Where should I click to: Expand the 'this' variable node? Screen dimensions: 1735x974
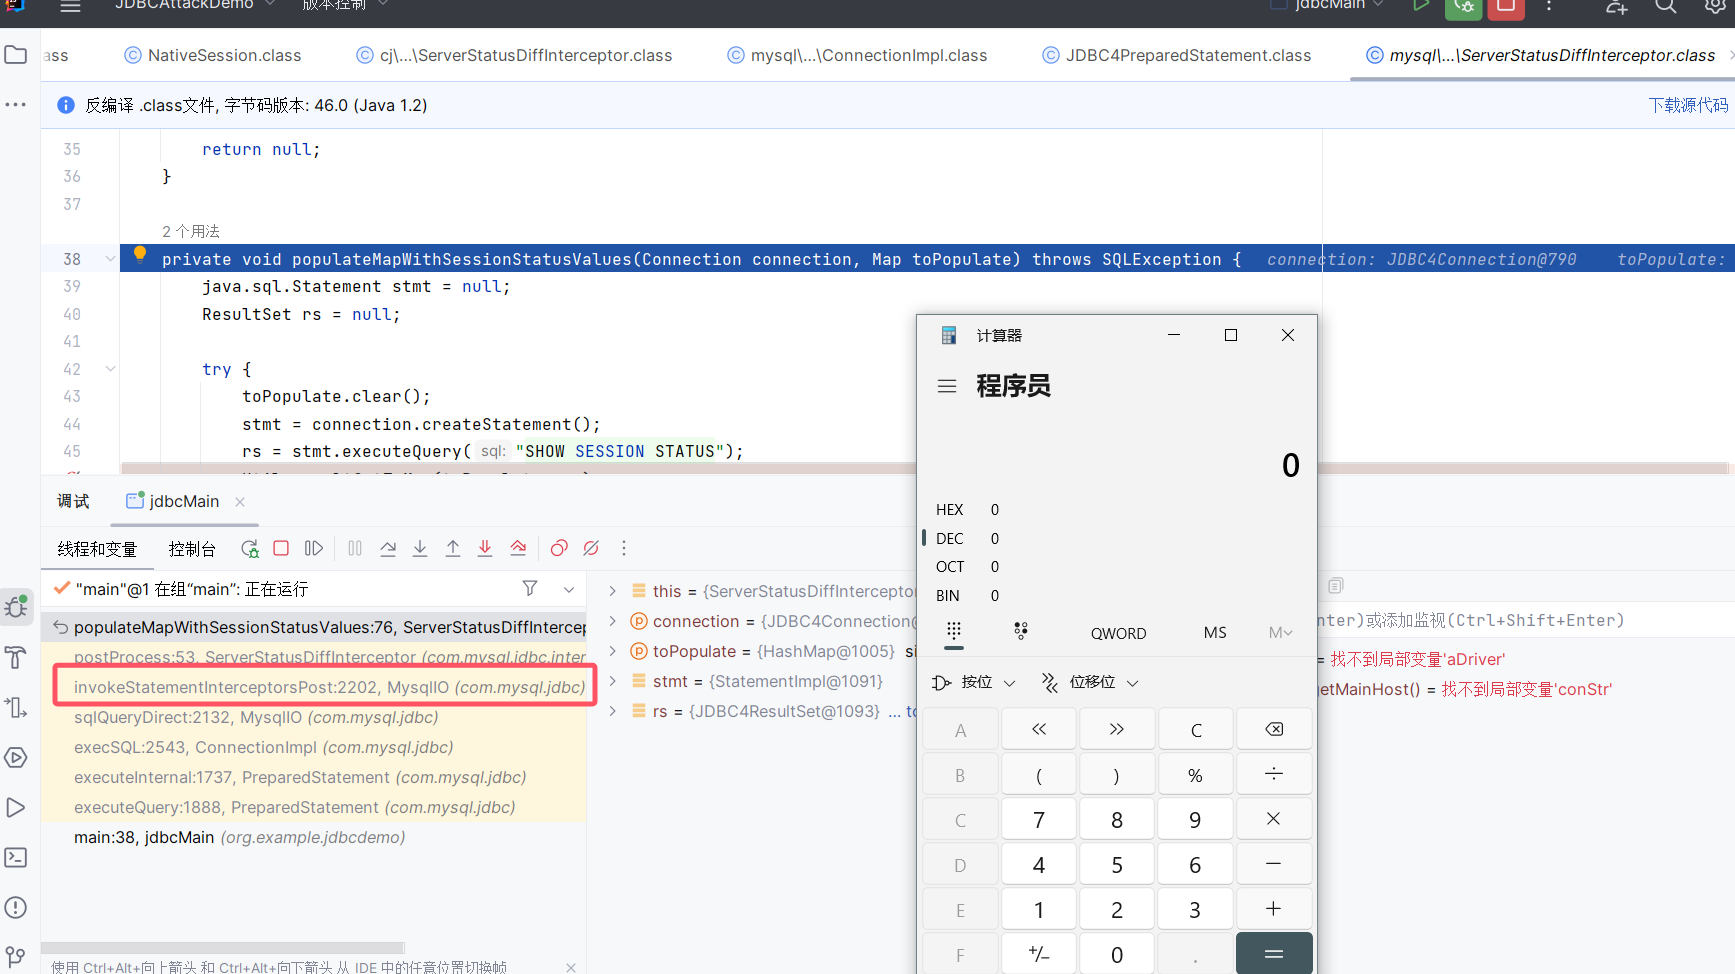(x=613, y=591)
